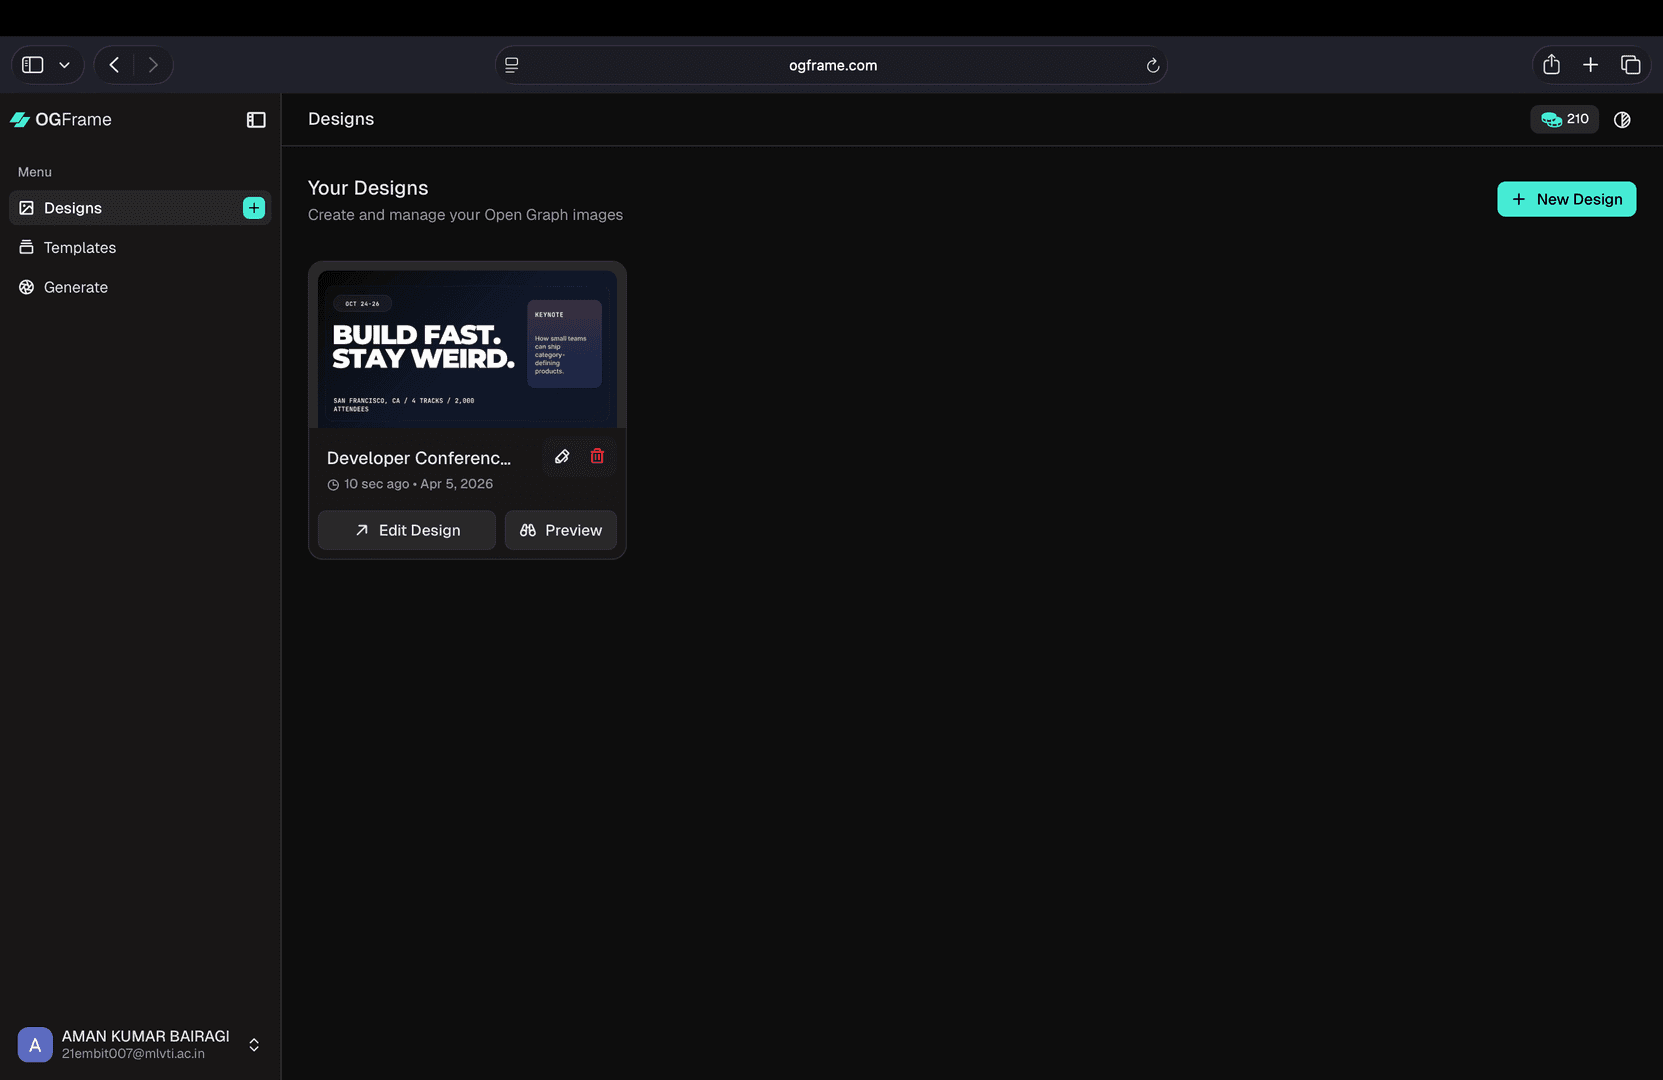The height and width of the screenshot is (1080, 1663).
Task: Add a design via the sidebar plus icon
Action: [254, 208]
